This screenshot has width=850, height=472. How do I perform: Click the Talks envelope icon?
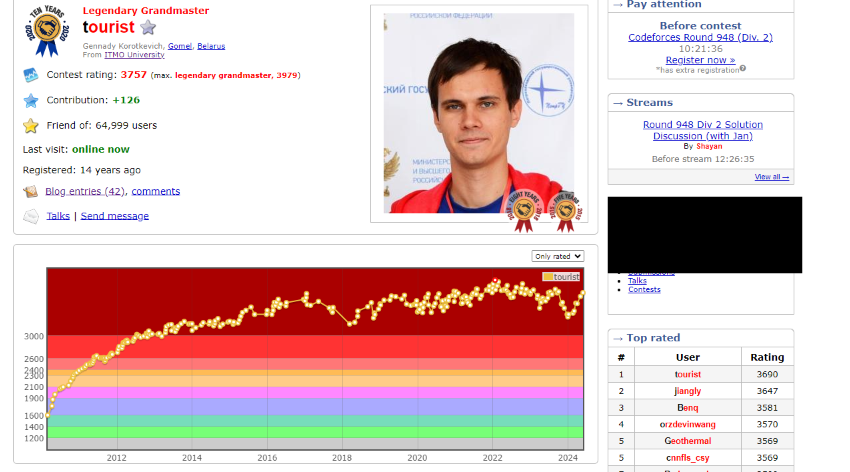(31, 216)
